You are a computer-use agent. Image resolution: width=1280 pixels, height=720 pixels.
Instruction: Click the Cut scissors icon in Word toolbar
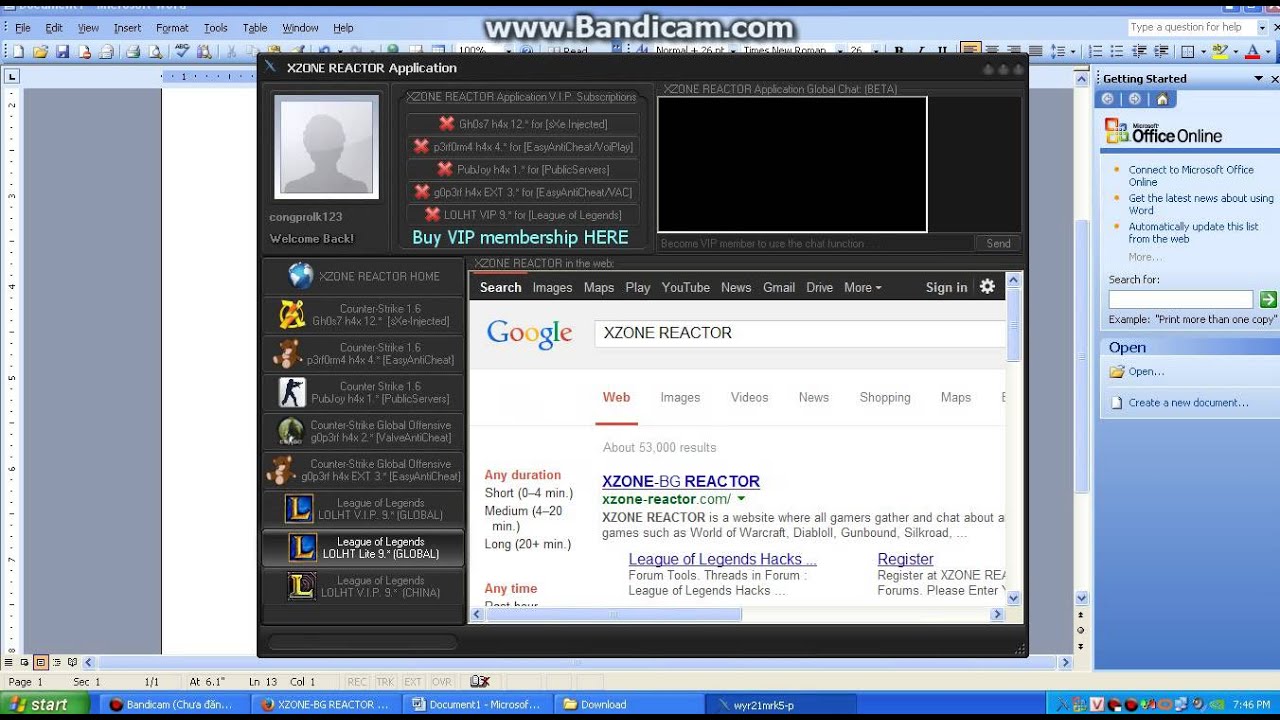(x=231, y=51)
